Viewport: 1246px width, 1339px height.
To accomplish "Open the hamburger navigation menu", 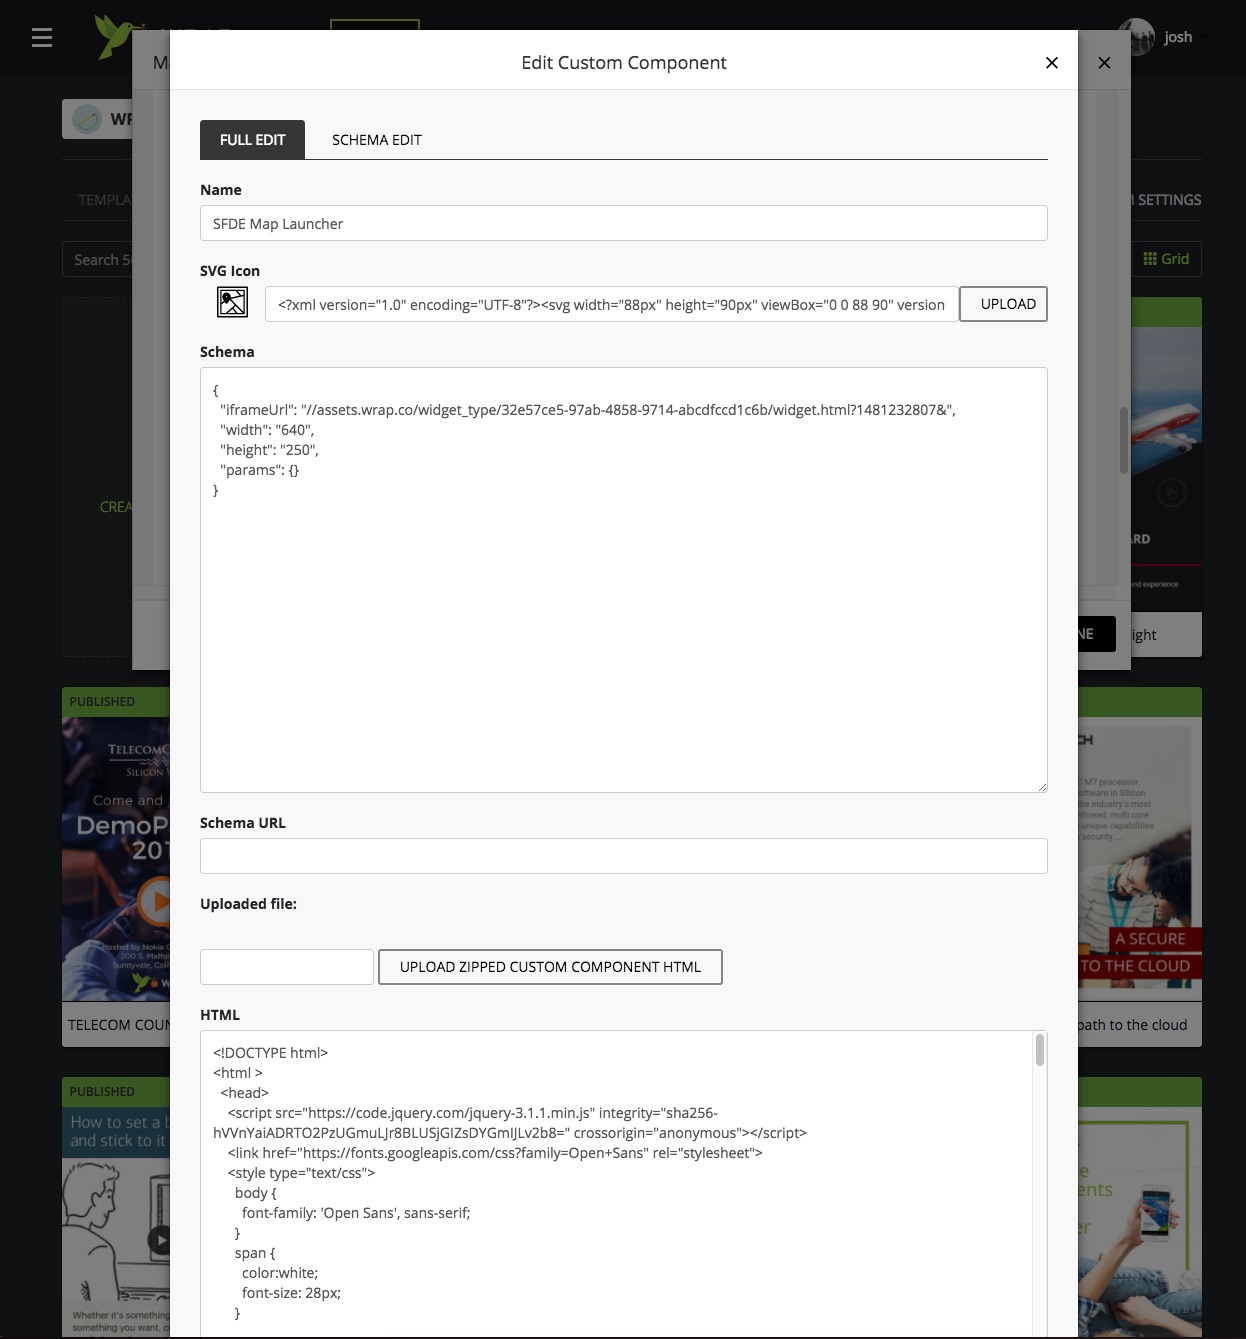I will (x=41, y=38).
